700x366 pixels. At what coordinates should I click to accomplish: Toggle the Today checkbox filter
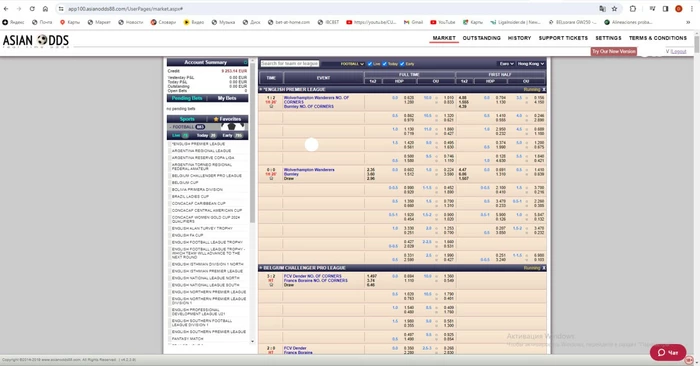pos(384,64)
